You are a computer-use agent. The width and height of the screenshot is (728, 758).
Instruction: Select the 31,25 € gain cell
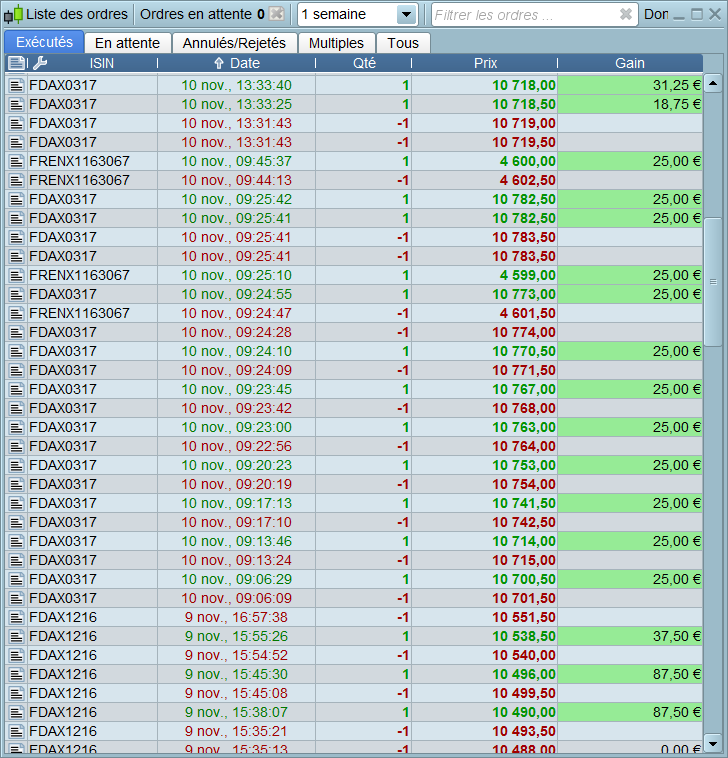[x=630, y=86]
